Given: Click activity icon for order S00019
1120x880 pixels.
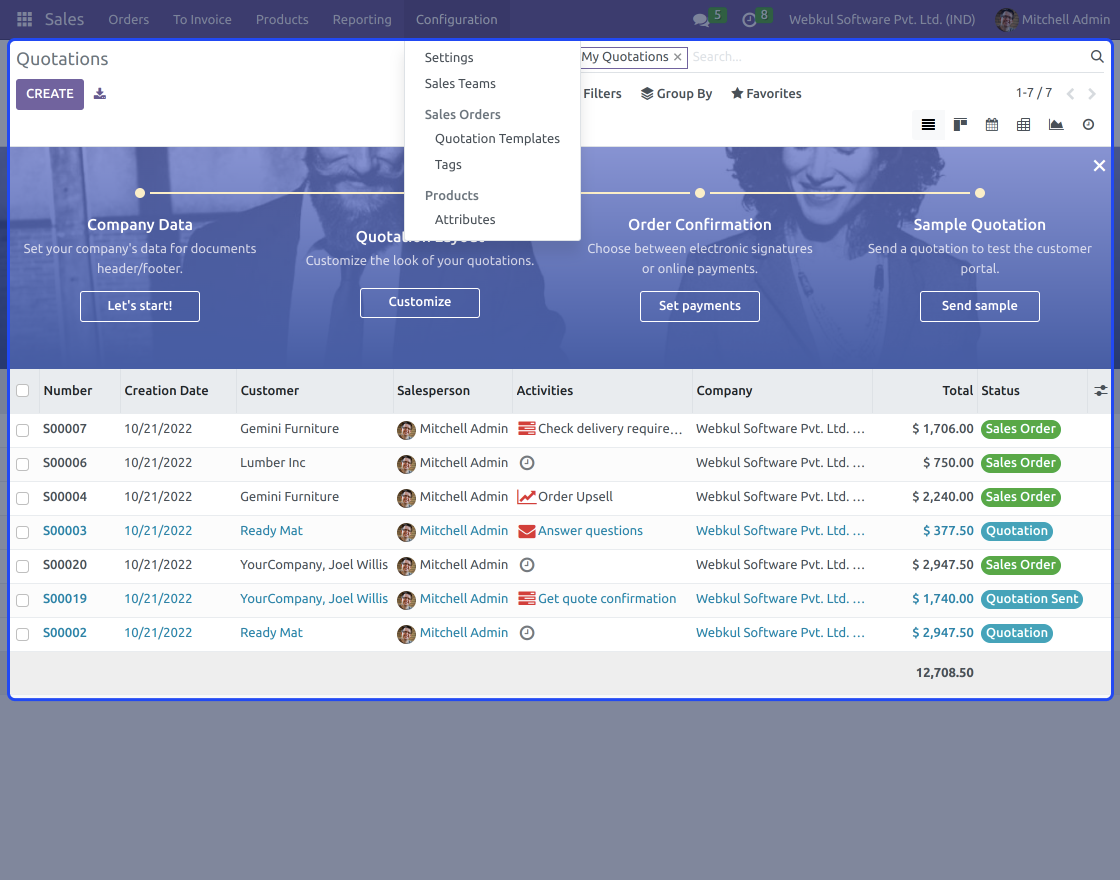Looking at the screenshot, I should (526, 599).
